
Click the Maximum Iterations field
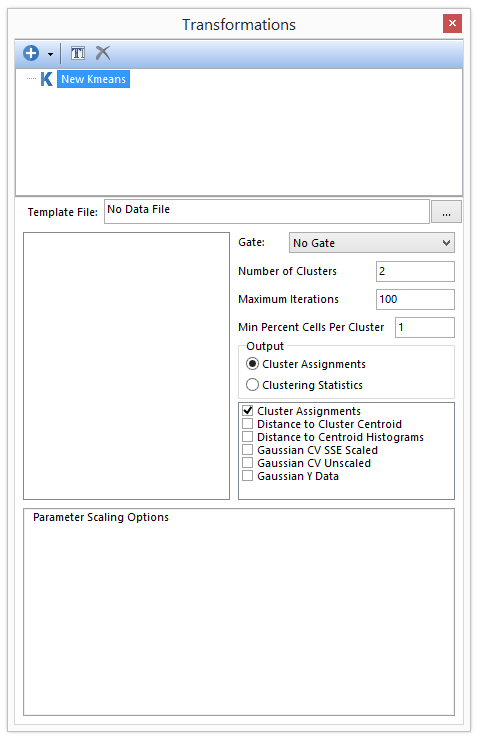click(x=415, y=300)
